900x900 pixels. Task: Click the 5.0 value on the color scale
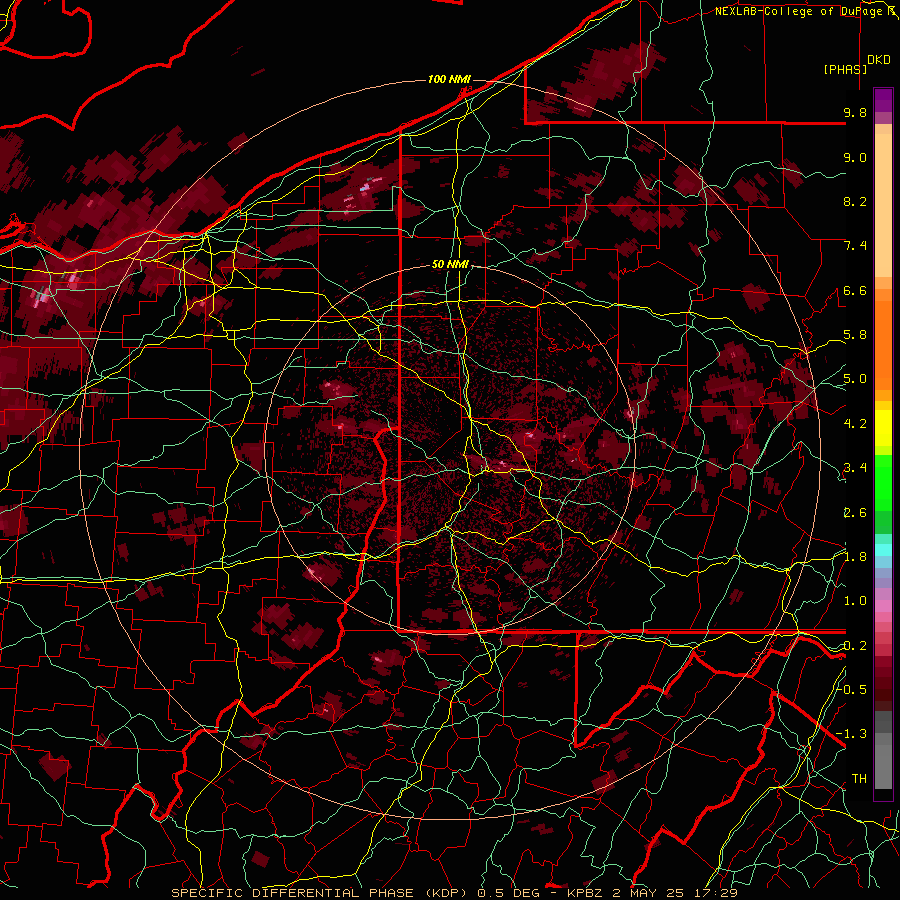pos(855,379)
